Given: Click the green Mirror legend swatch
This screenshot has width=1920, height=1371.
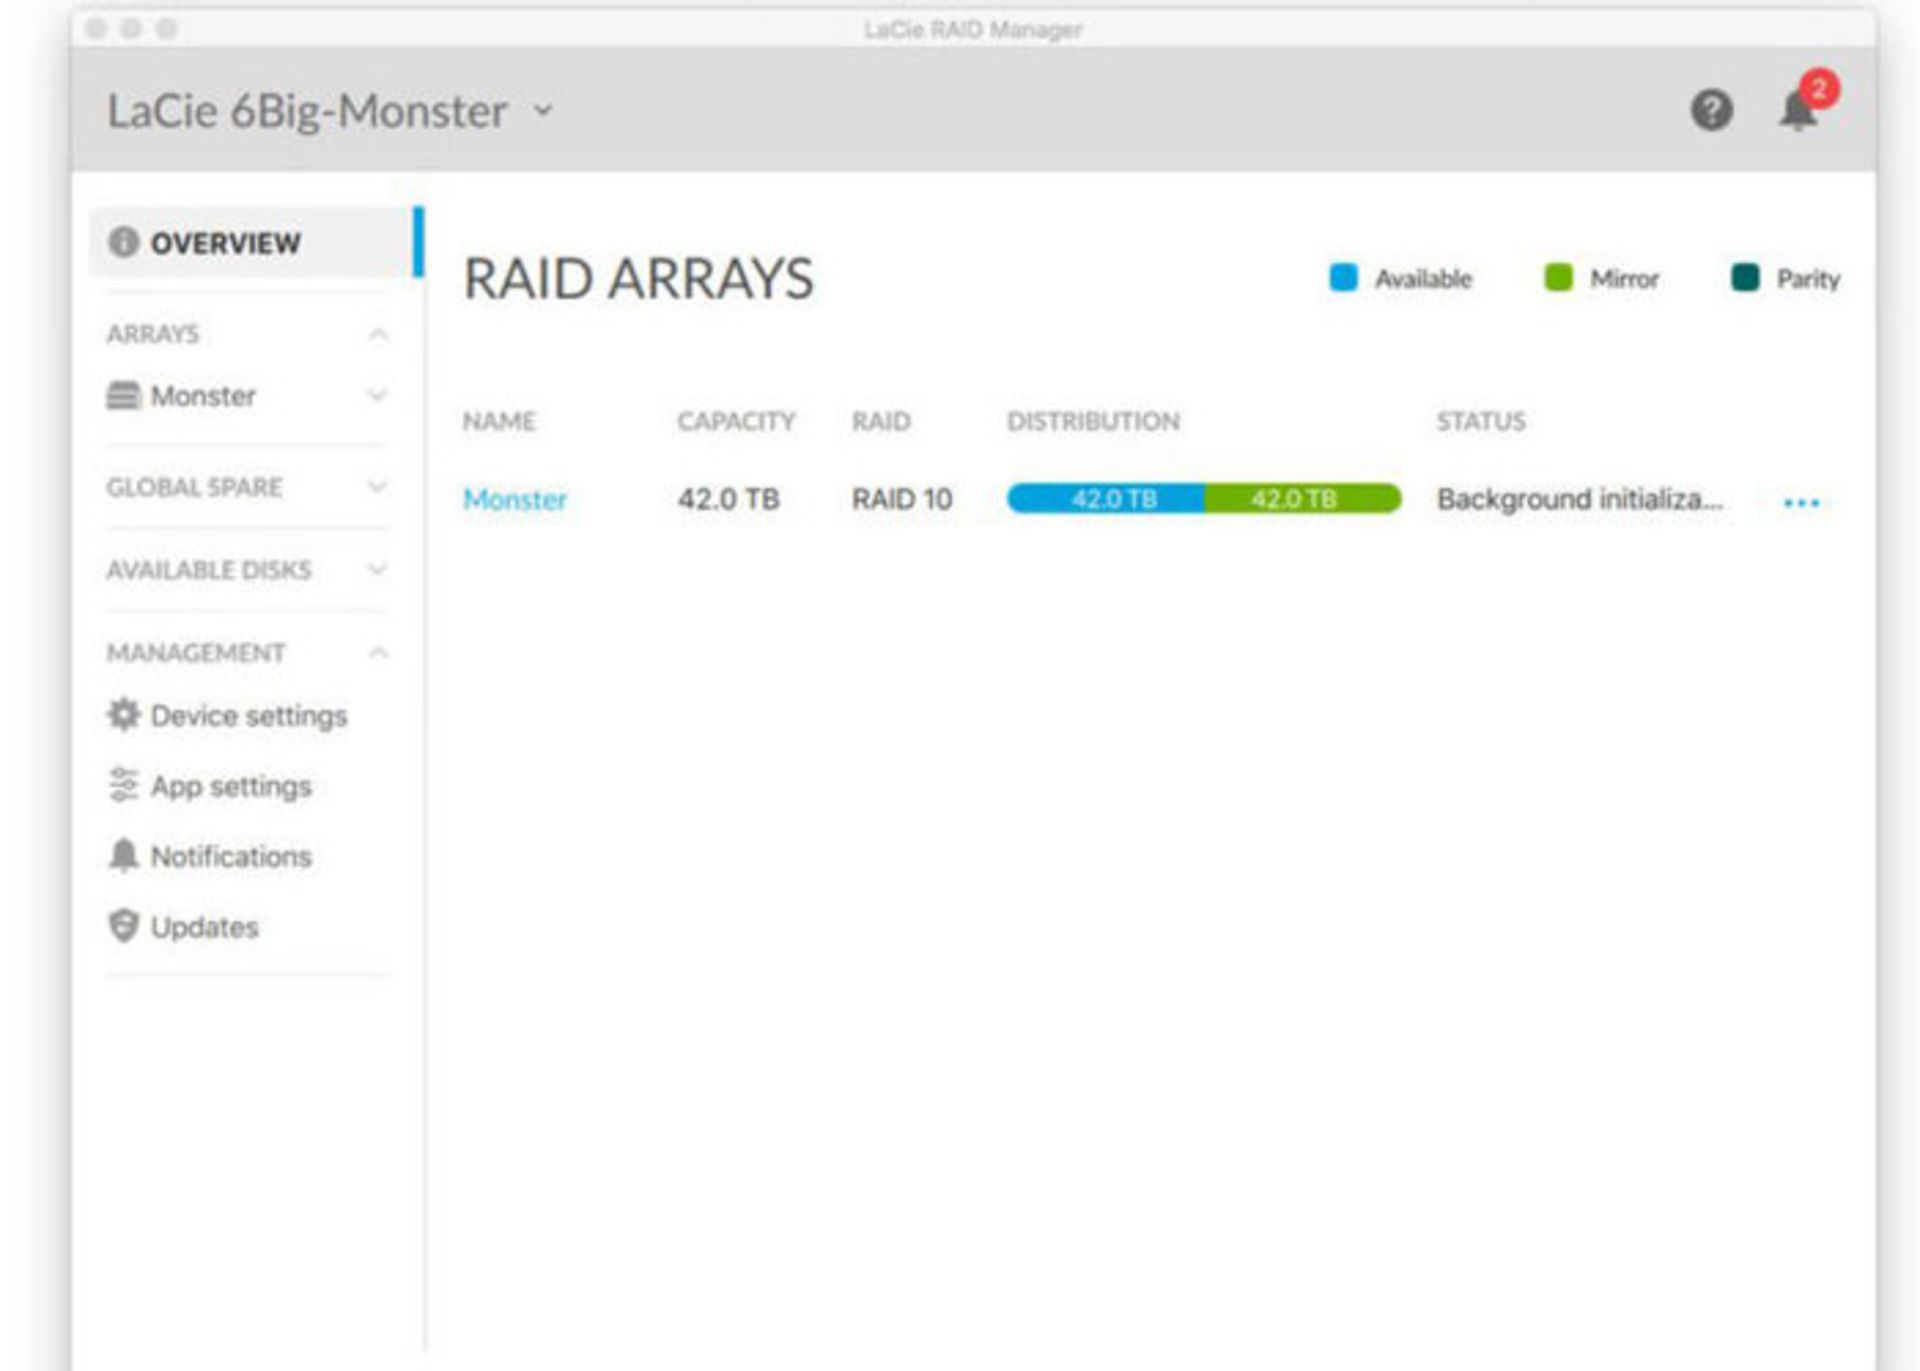Looking at the screenshot, I should tap(1558, 277).
